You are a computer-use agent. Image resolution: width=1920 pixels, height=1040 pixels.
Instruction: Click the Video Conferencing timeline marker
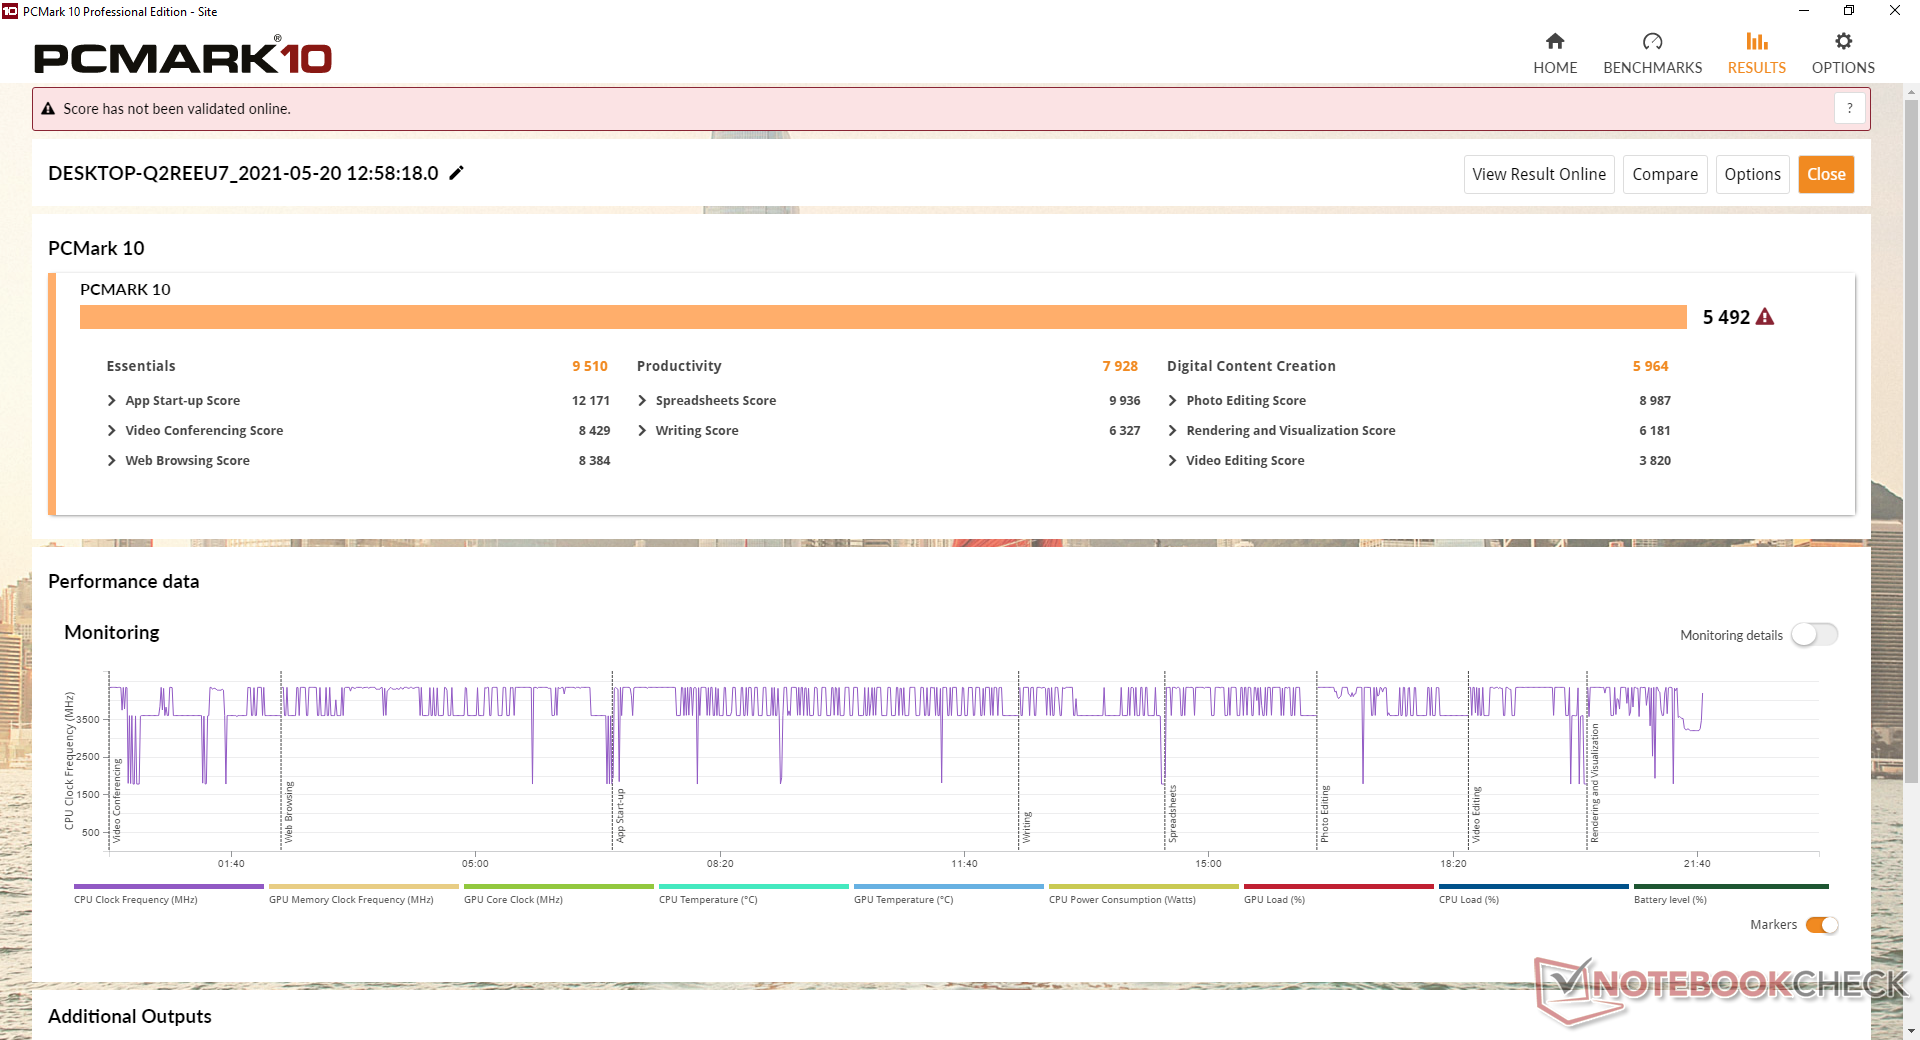click(x=116, y=800)
